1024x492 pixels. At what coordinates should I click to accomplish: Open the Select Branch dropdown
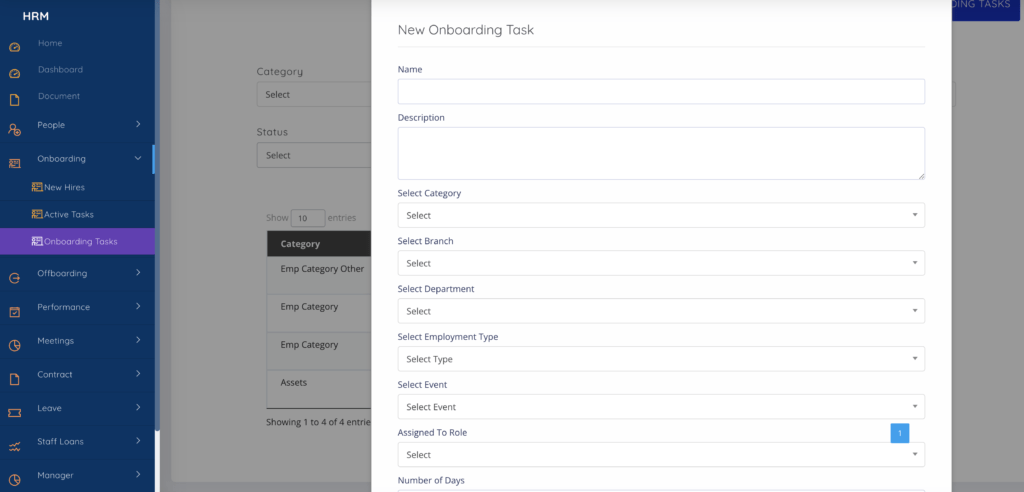tap(661, 263)
